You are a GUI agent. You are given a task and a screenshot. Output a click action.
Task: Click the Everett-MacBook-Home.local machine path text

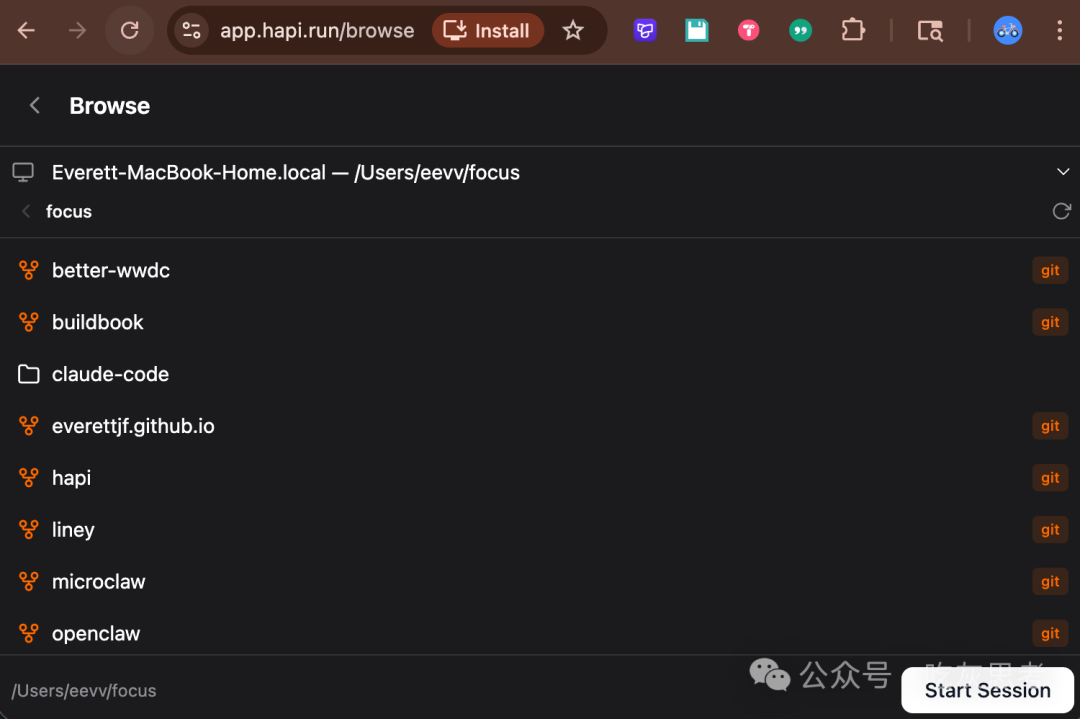pyautogui.click(x=286, y=172)
